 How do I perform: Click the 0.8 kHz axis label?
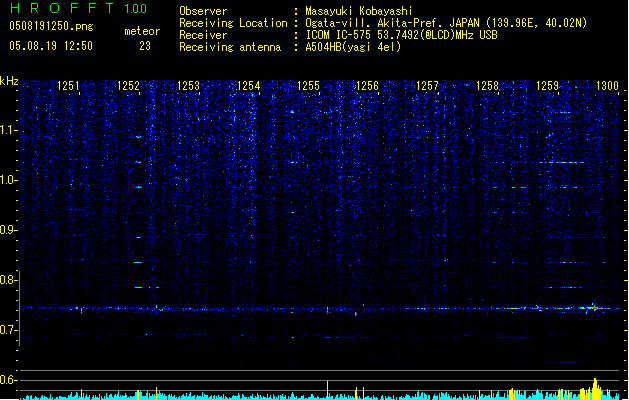point(9,280)
